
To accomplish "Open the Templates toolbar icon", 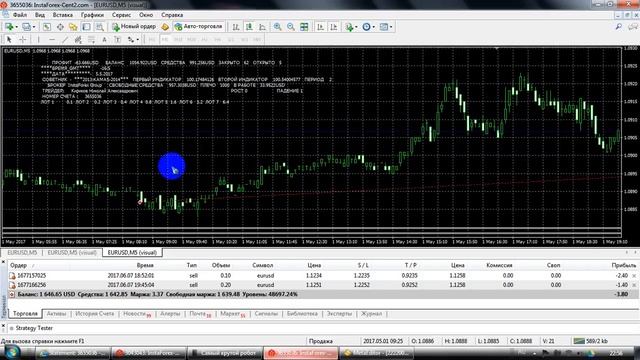I will pyautogui.click(x=384, y=27).
